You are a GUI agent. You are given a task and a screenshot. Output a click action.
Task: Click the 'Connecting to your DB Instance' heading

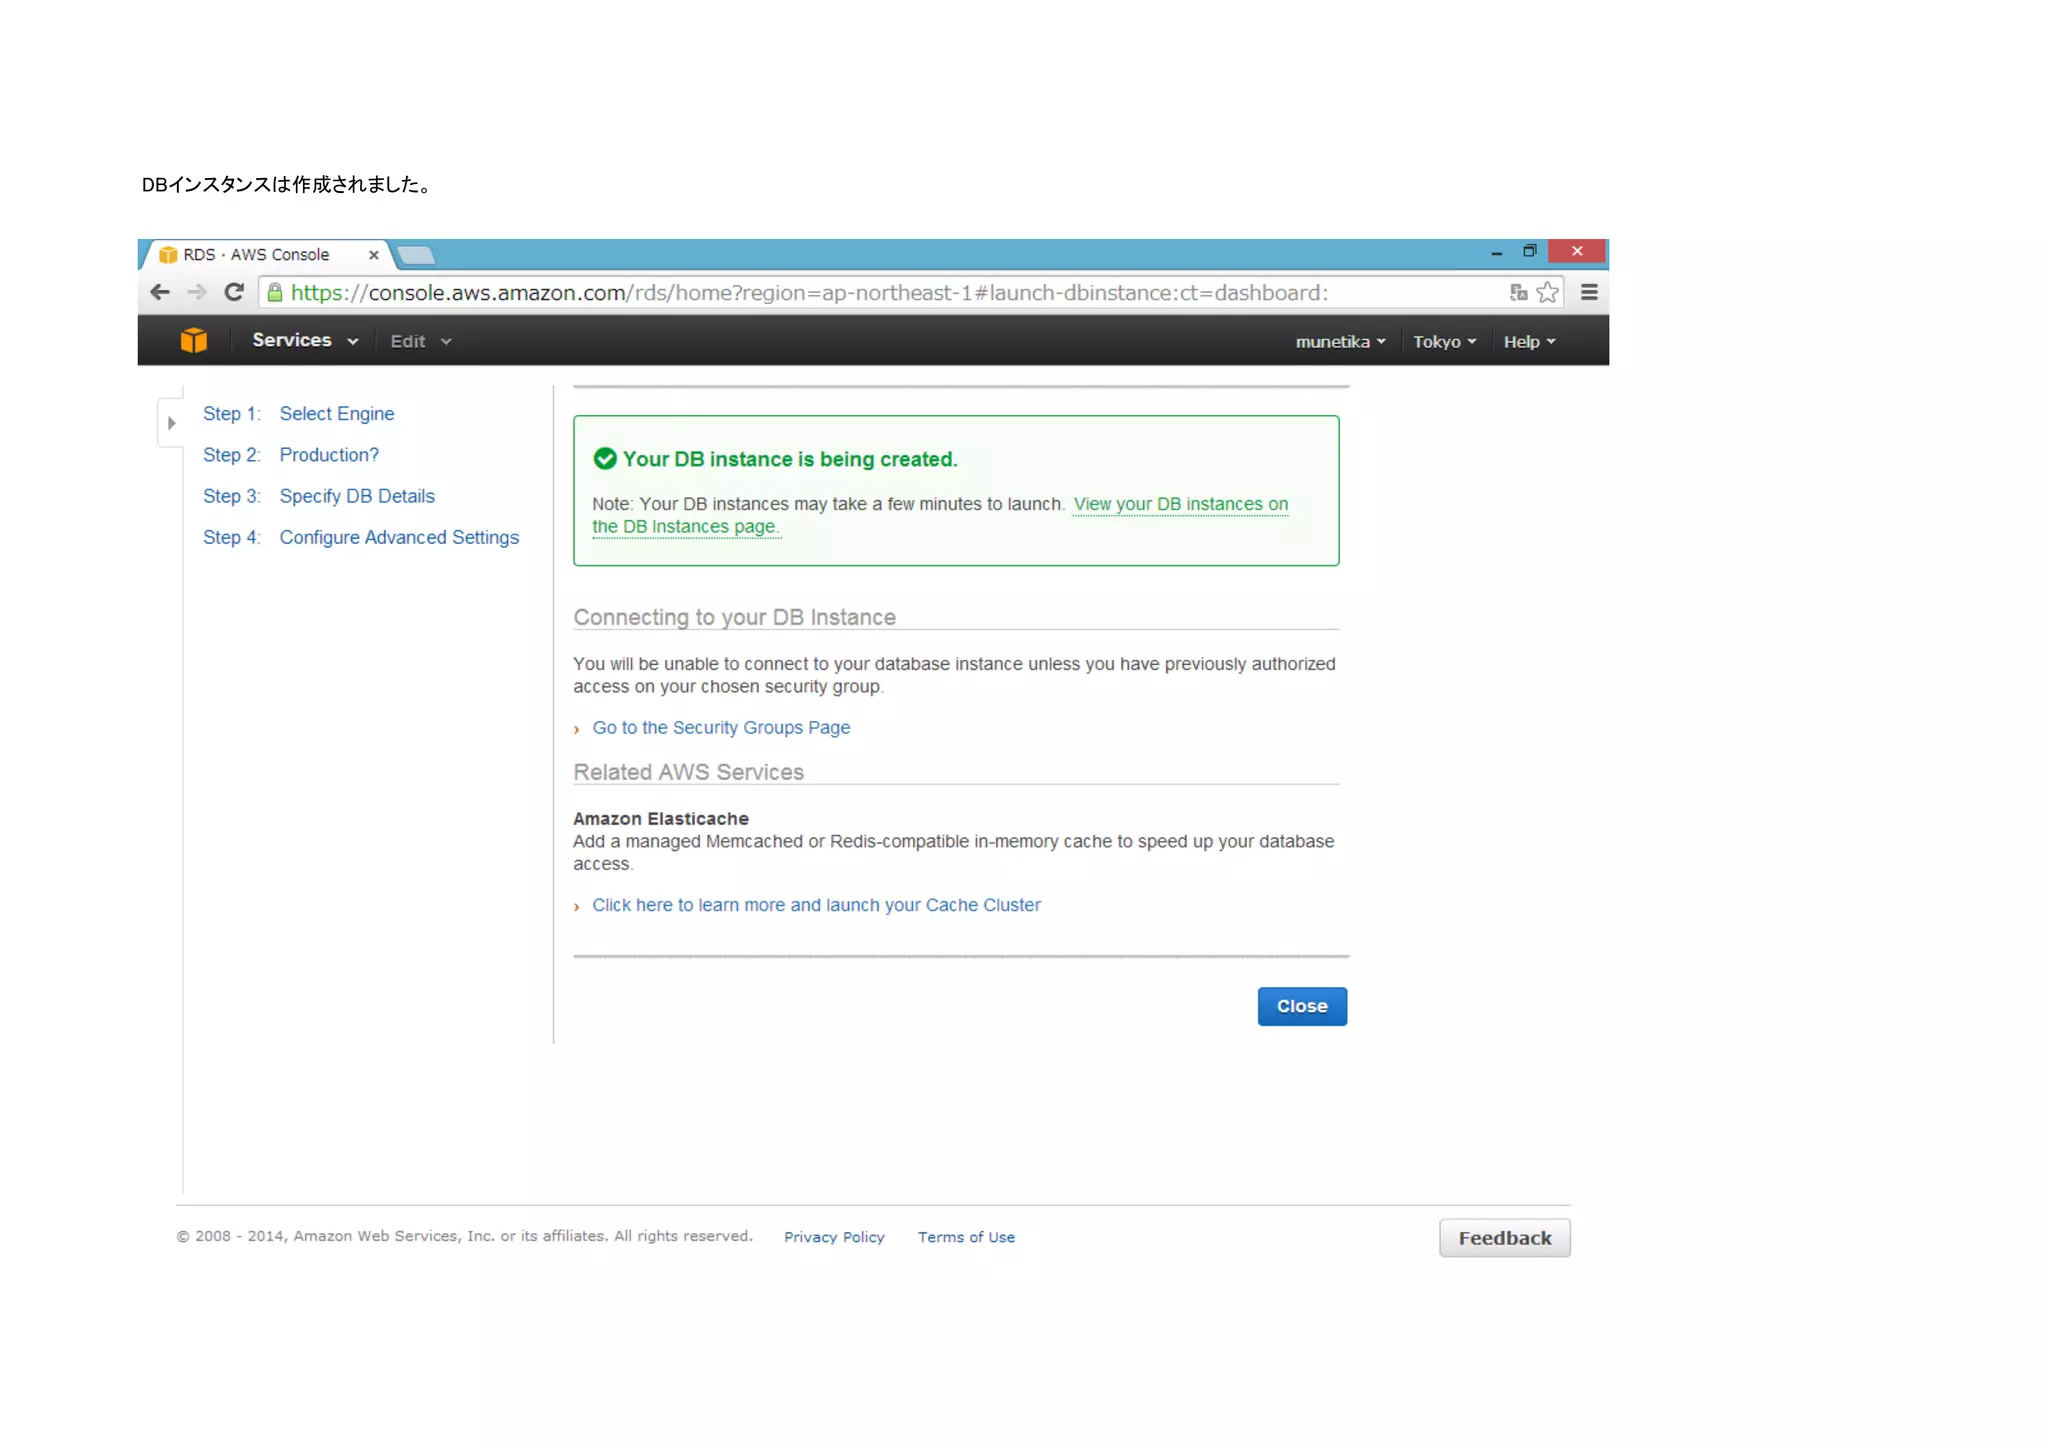click(734, 617)
